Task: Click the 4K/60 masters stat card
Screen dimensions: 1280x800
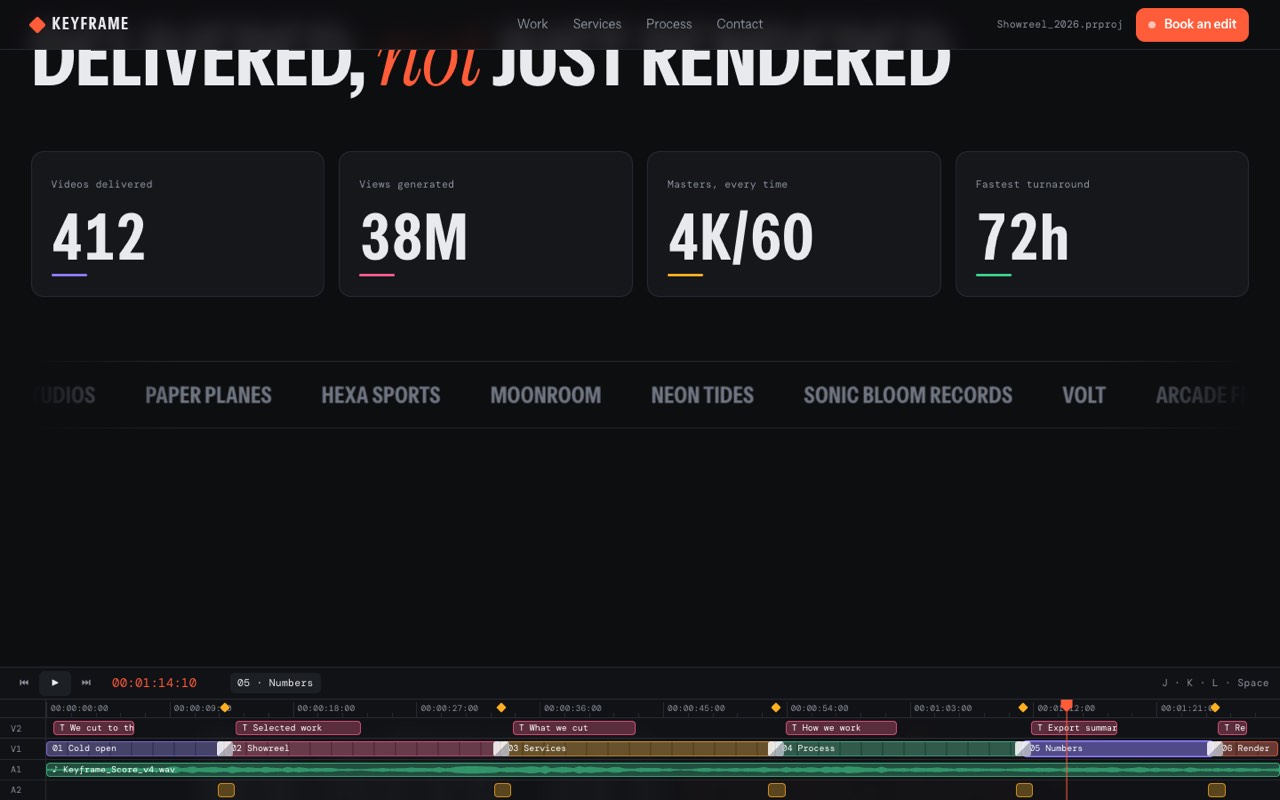Action: [x=794, y=224]
